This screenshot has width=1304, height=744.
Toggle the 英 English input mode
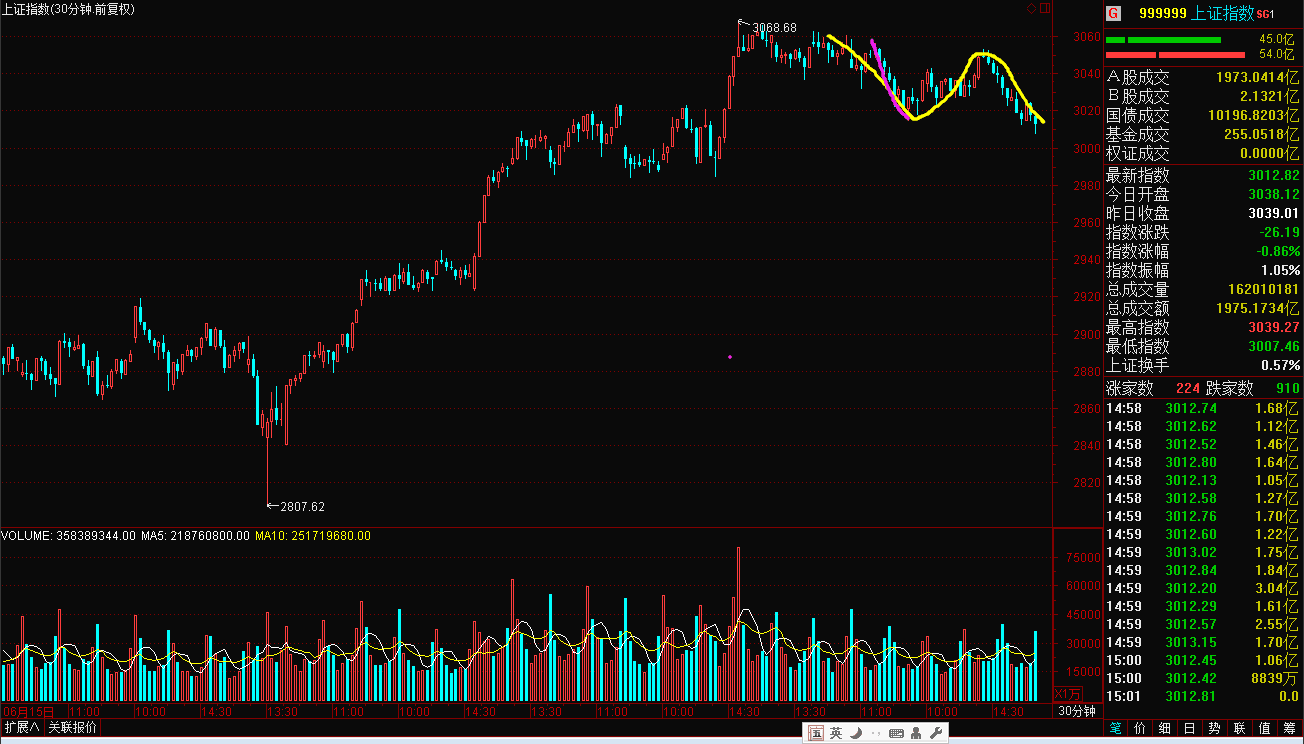(836, 734)
